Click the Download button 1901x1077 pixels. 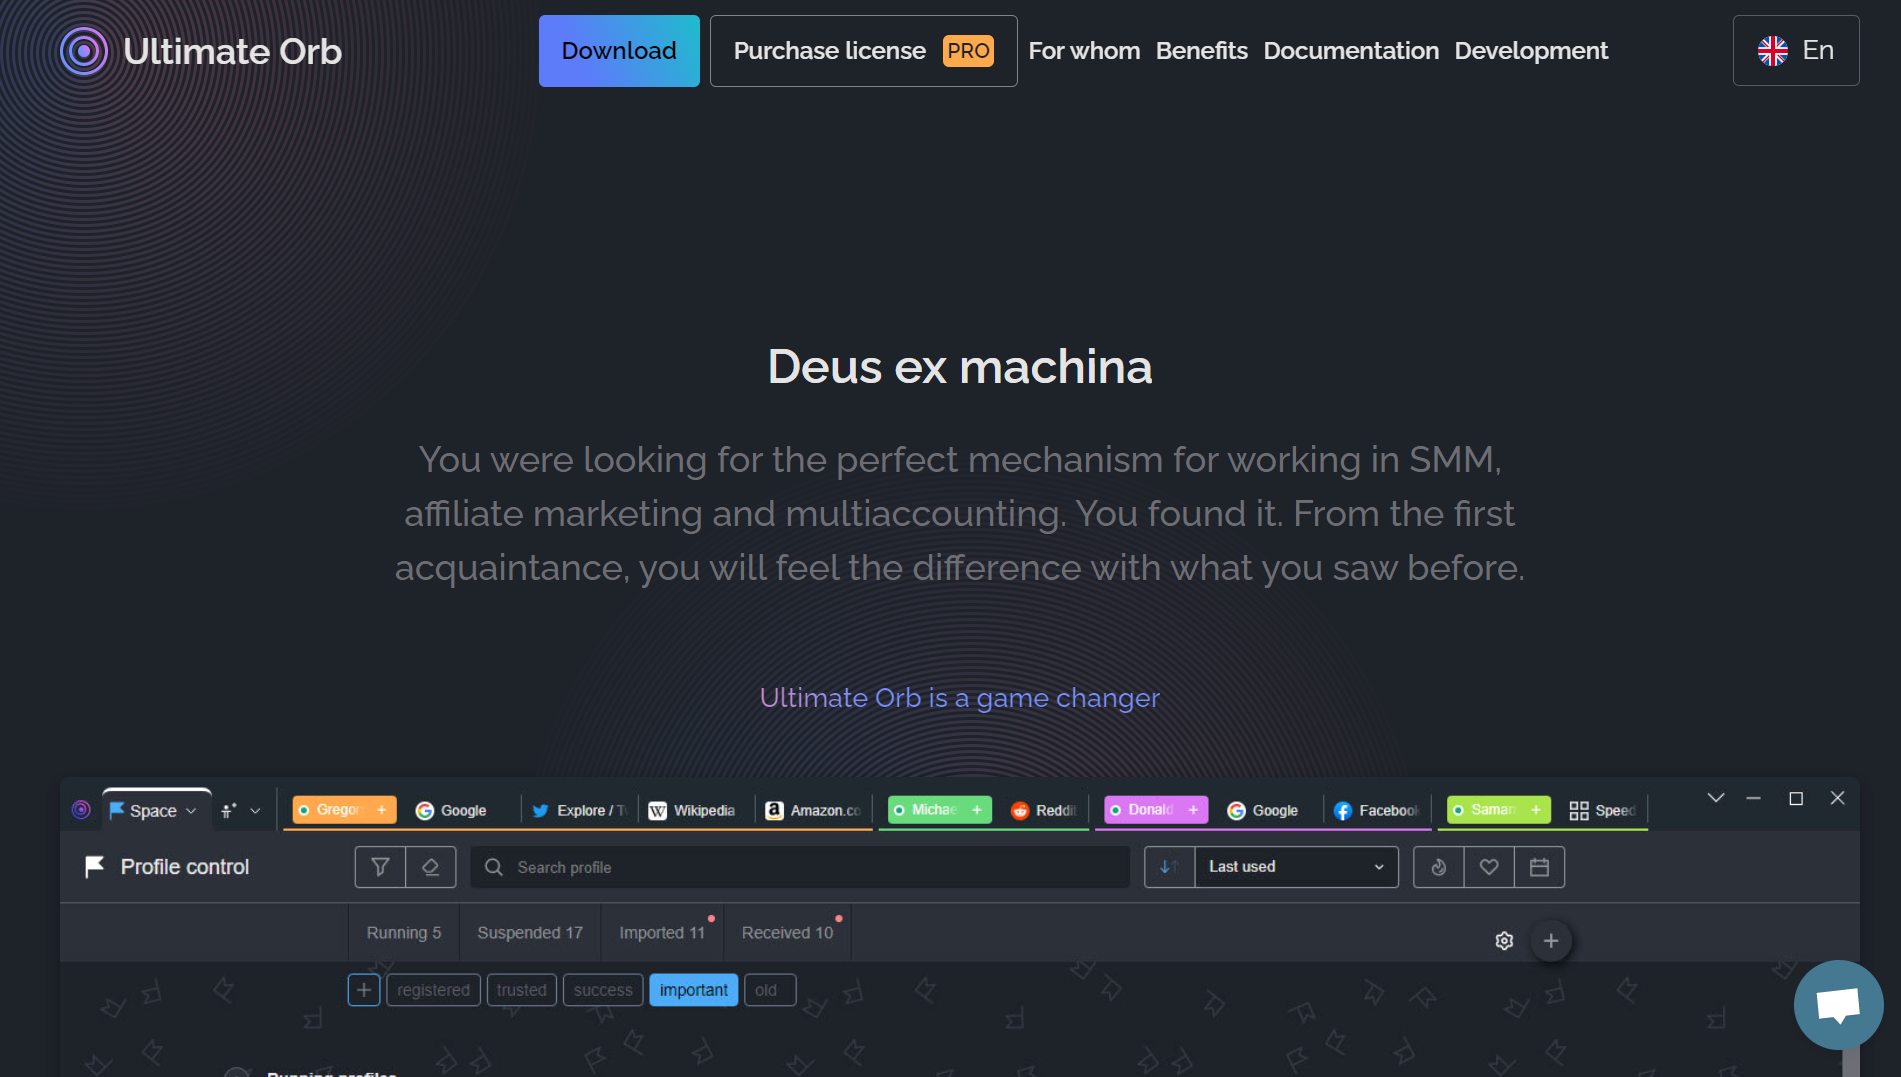tap(619, 51)
